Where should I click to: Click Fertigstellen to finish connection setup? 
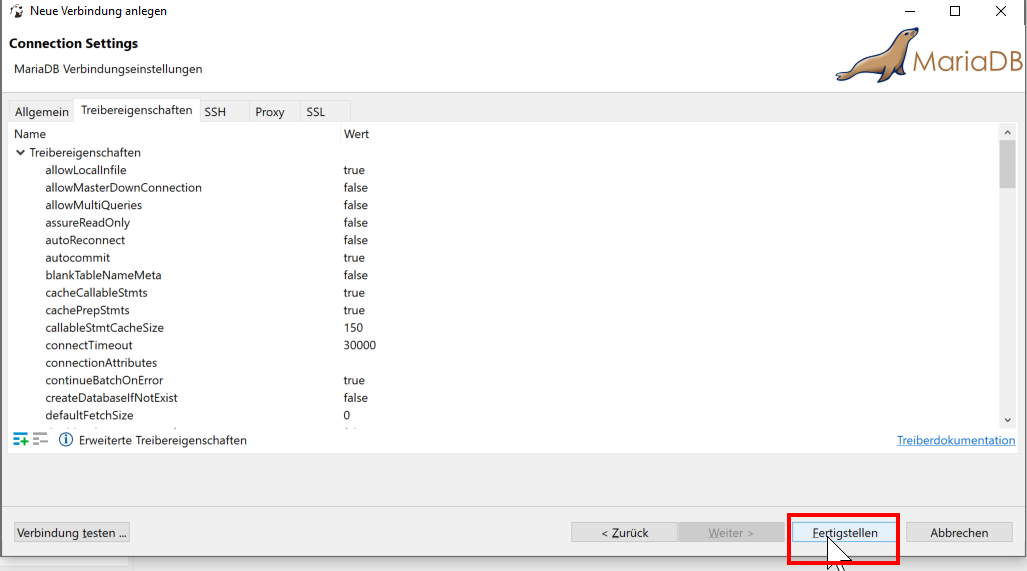tap(845, 533)
